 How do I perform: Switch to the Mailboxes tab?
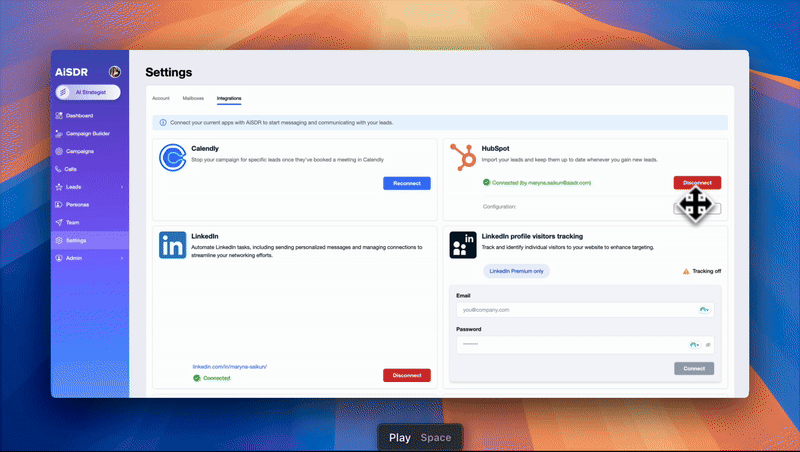pos(193,99)
